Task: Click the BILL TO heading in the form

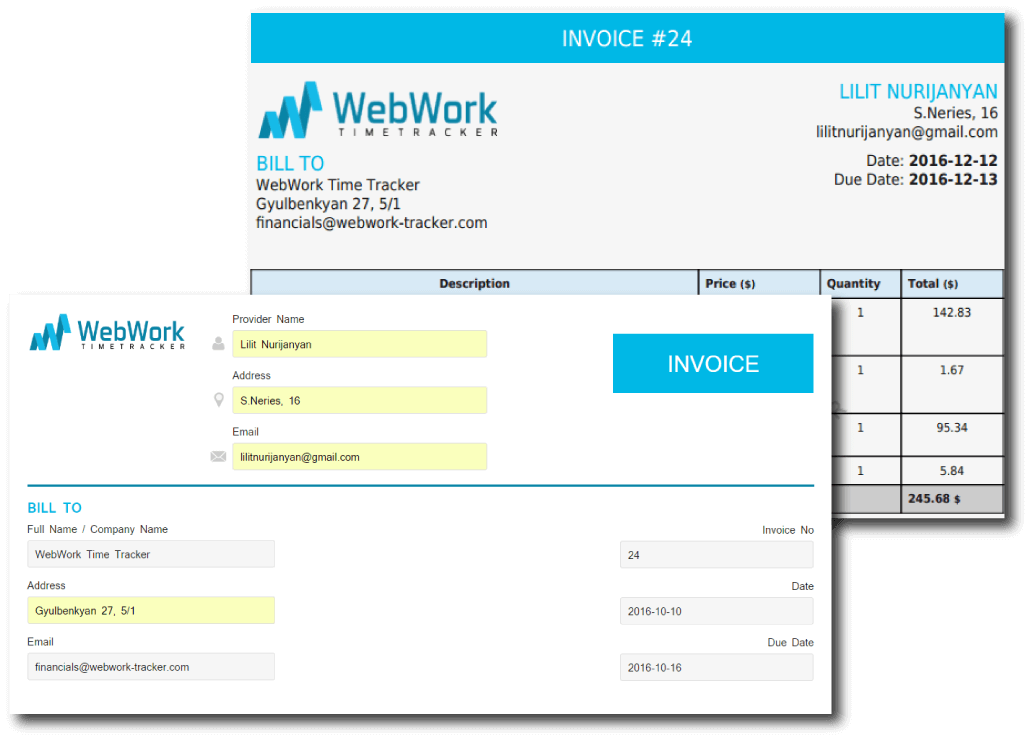Action: [55, 508]
